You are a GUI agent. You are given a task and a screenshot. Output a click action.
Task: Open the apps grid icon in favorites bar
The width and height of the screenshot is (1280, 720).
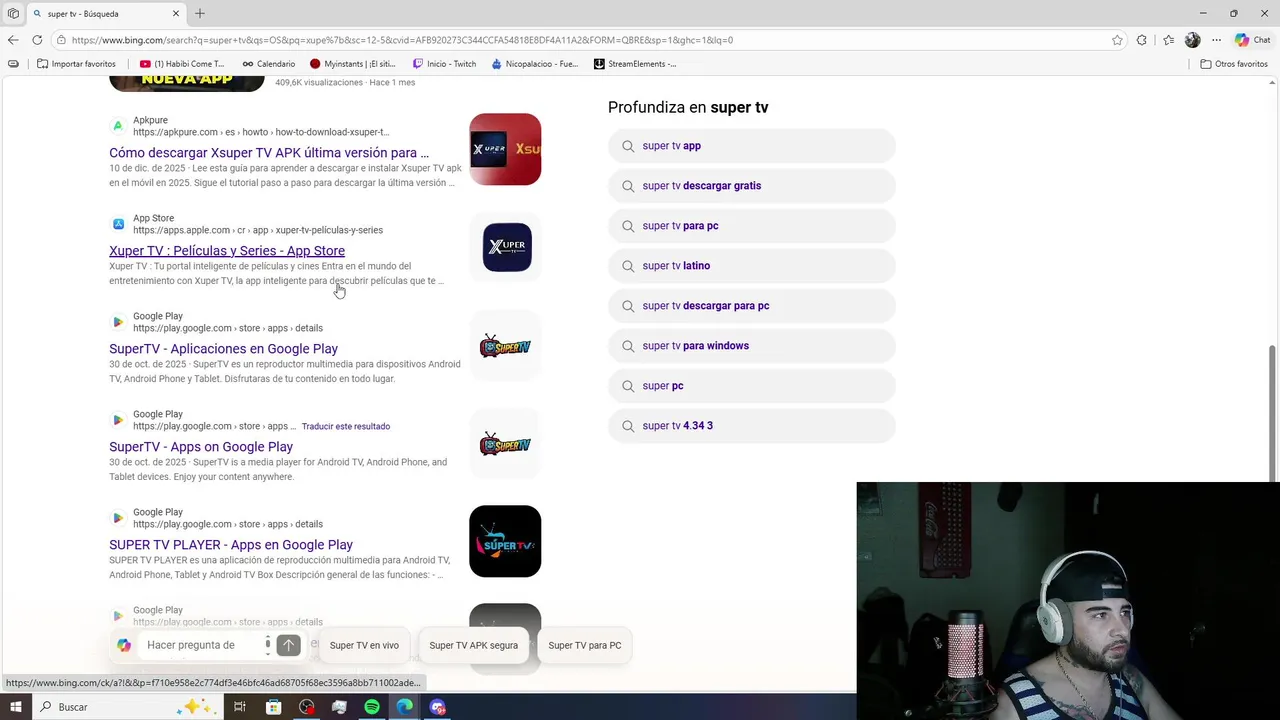click(x=13, y=63)
